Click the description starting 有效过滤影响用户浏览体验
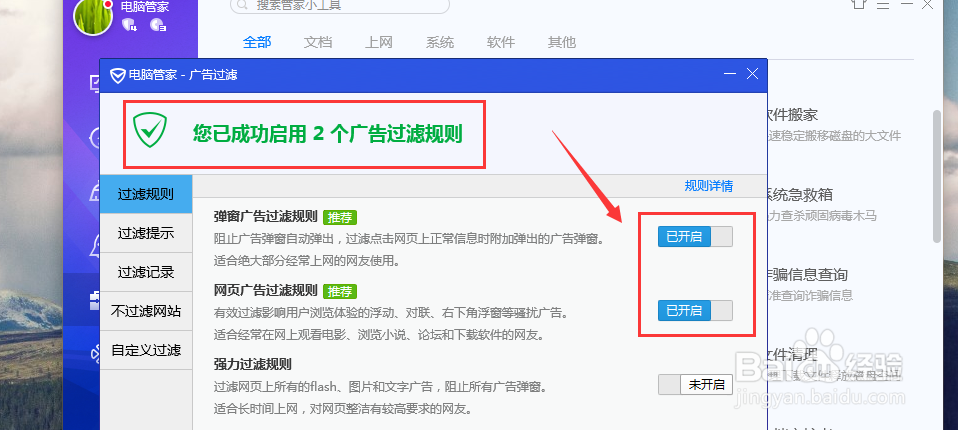Viewport: 958px width, 430px height. 392,313
